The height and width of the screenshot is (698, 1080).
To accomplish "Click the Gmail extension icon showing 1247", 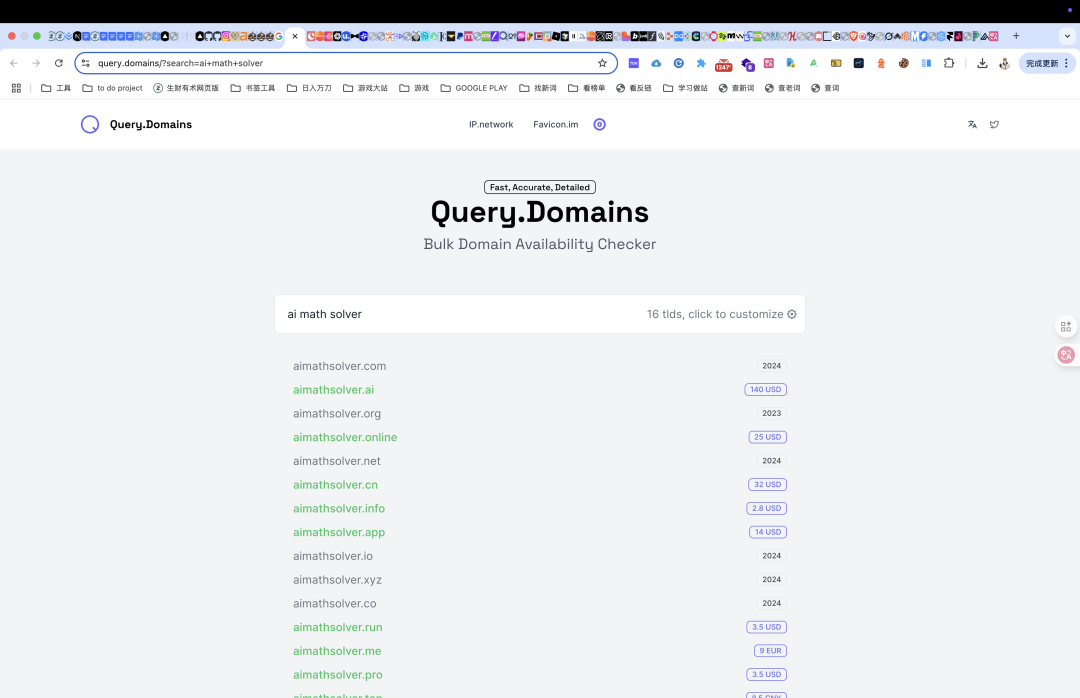I will (x=723, y=64).
